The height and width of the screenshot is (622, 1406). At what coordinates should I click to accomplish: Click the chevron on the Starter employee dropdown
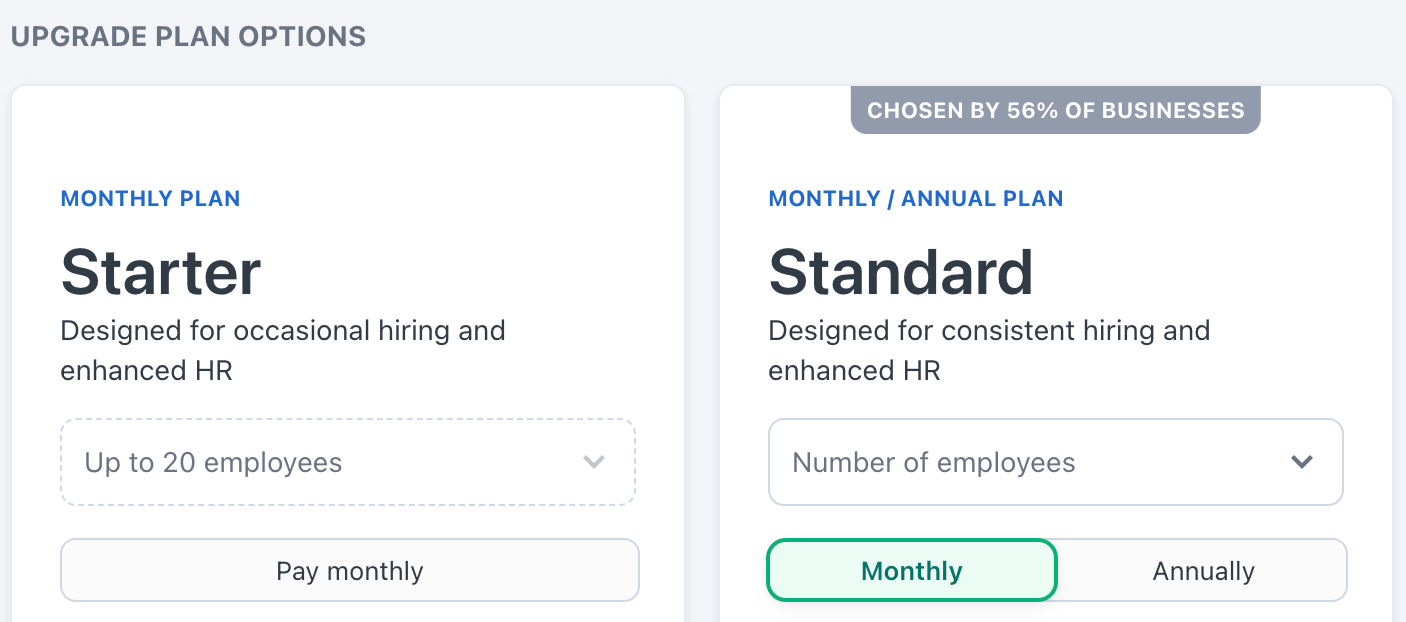594,462
